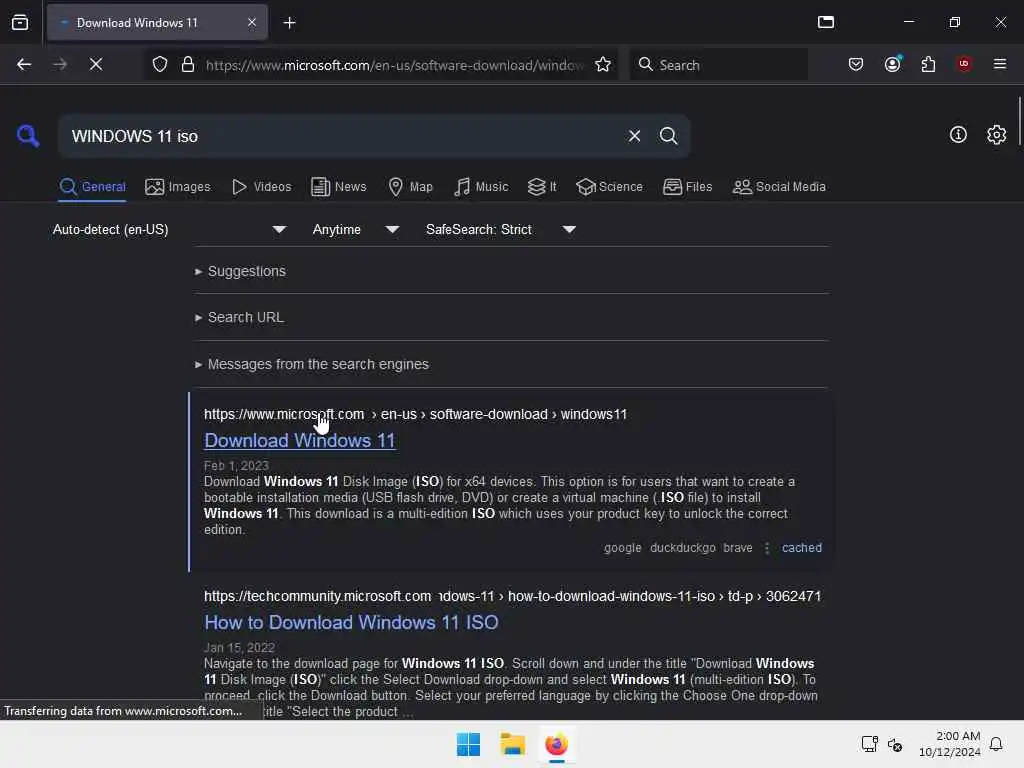Open the Download Windows 11 result link
The image size is (1024, 768).
pos(300,441)
